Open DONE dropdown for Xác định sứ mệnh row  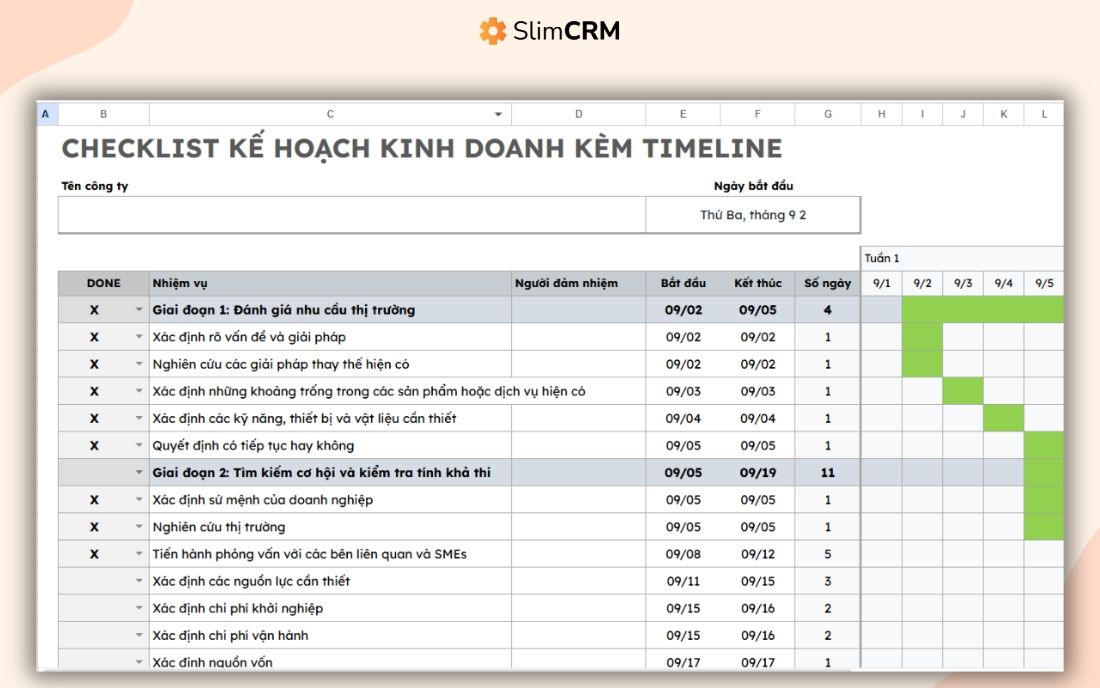pos(139,499)
